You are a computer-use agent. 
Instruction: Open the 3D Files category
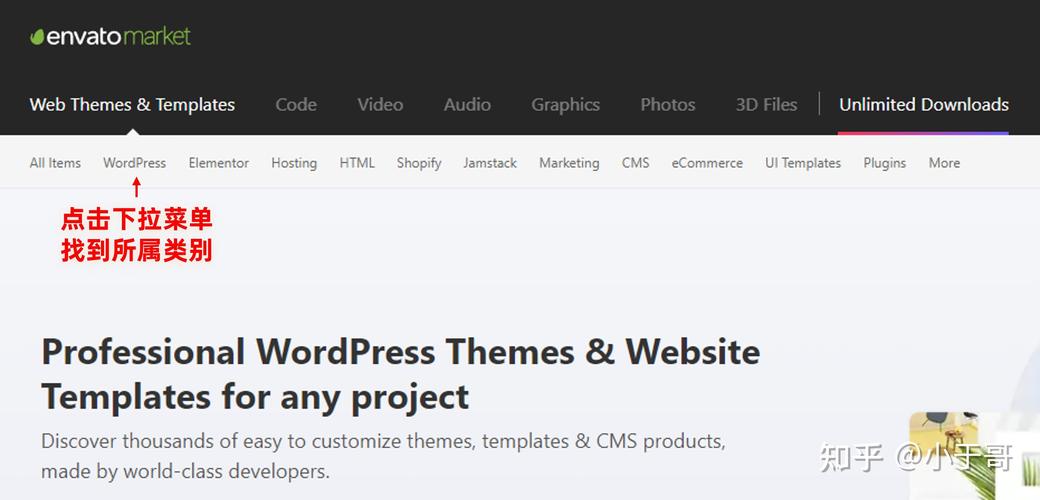(766, 105)
